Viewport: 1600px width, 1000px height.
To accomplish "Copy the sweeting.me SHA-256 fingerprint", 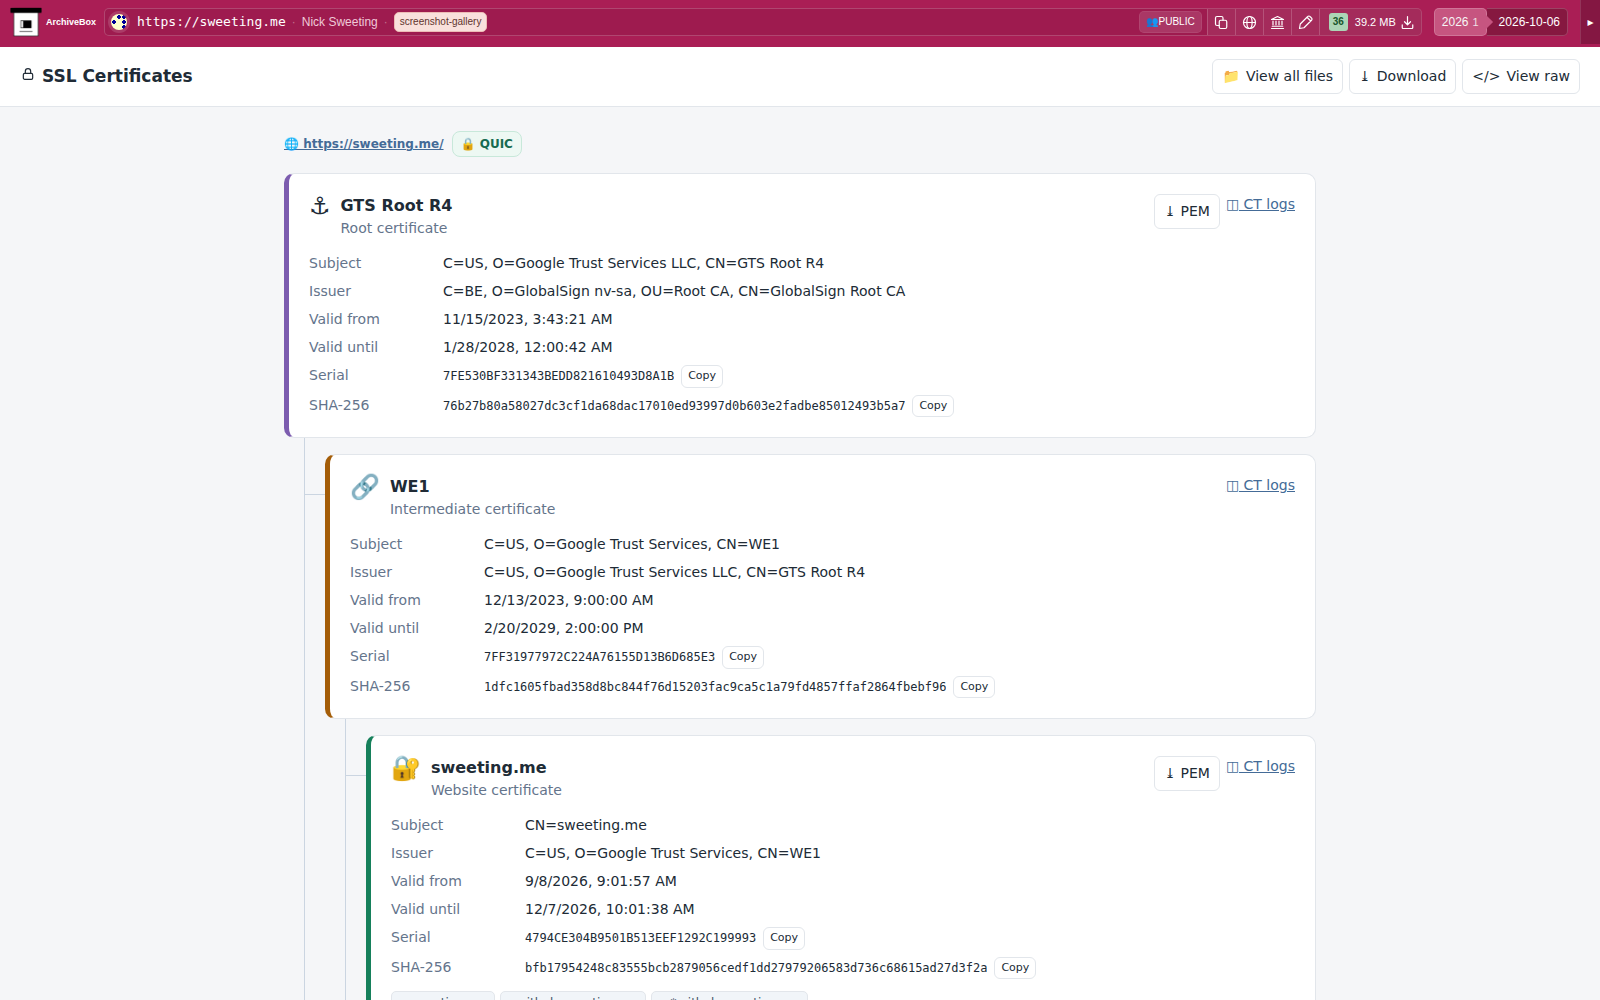I will click(x=1015, y=968).
